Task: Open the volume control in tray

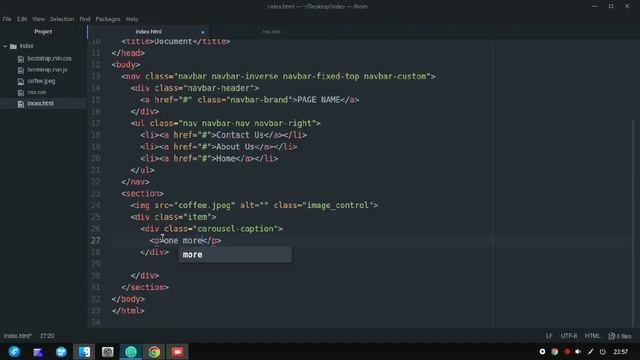Action: click(578, 351)
